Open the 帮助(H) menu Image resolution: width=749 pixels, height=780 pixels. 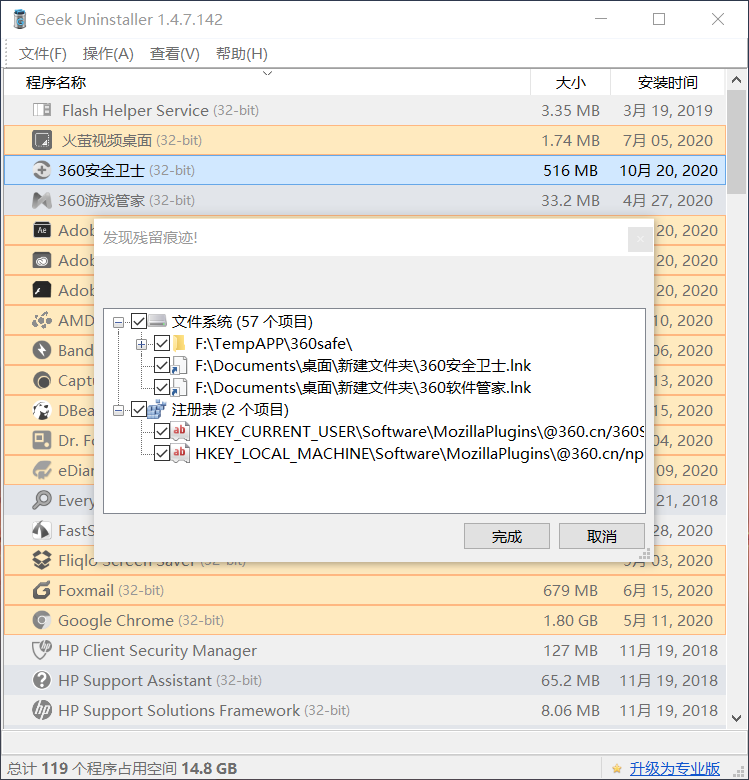pyautogui.click(x=242, y=54)
